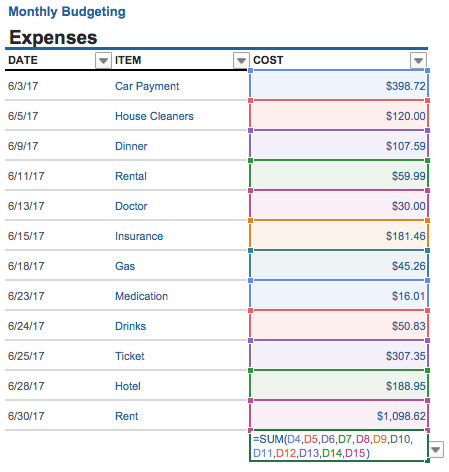Select the Rent cost cell $1,098.62
The image size is (449, 472).
339,416
